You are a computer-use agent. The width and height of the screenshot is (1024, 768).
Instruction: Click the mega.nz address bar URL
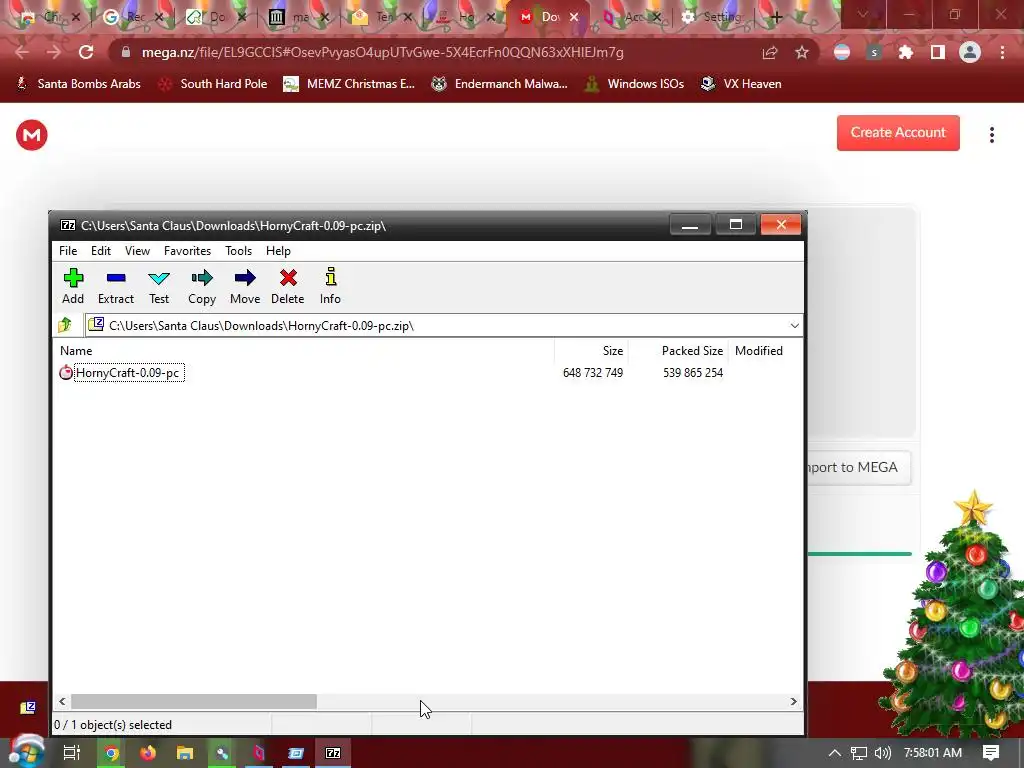click(383, 52)
